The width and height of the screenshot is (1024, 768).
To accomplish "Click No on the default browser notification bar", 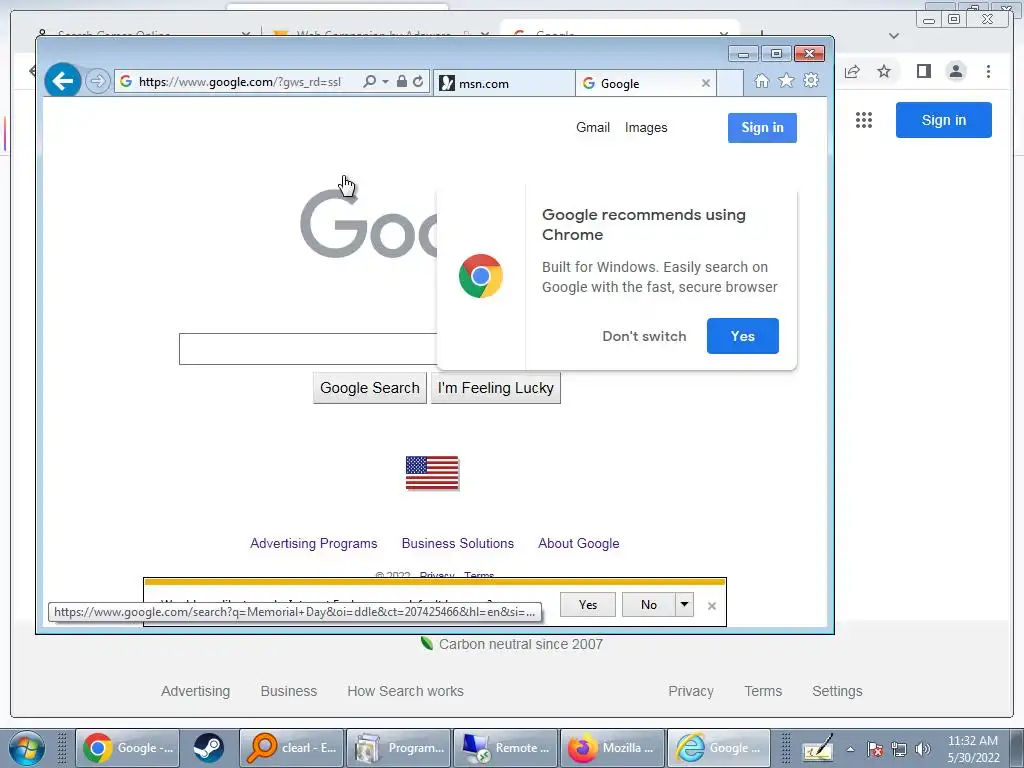I will pos(648,605).
